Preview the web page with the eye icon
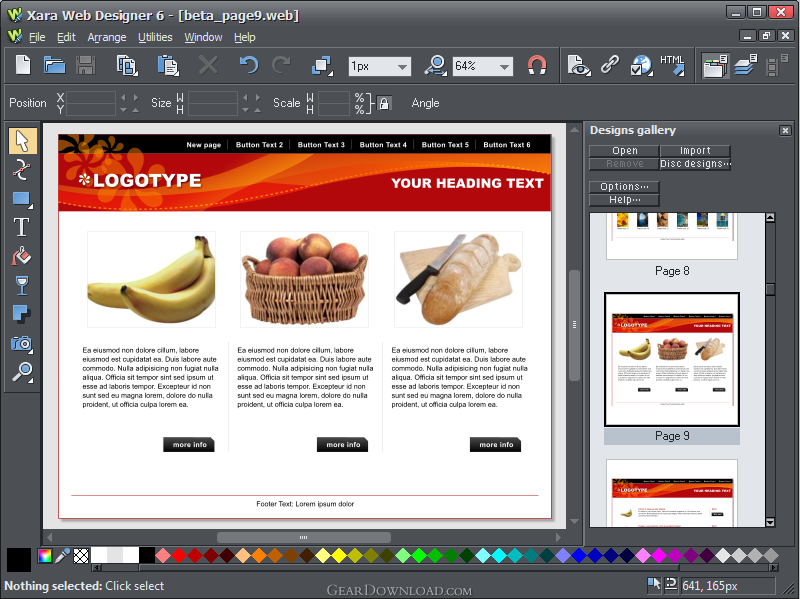Viewport: 800px width, 599px height. pyautogui.click(x=579, y=66)
